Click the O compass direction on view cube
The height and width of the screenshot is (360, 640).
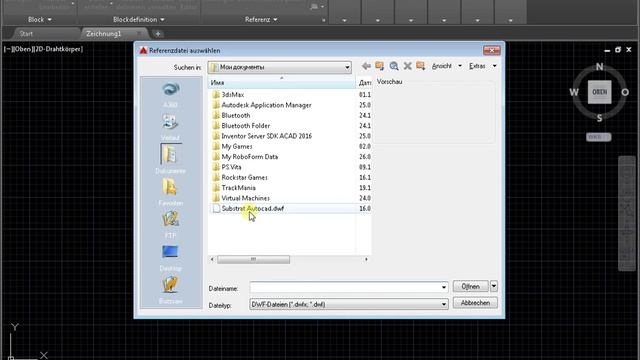tap(625, 92)
